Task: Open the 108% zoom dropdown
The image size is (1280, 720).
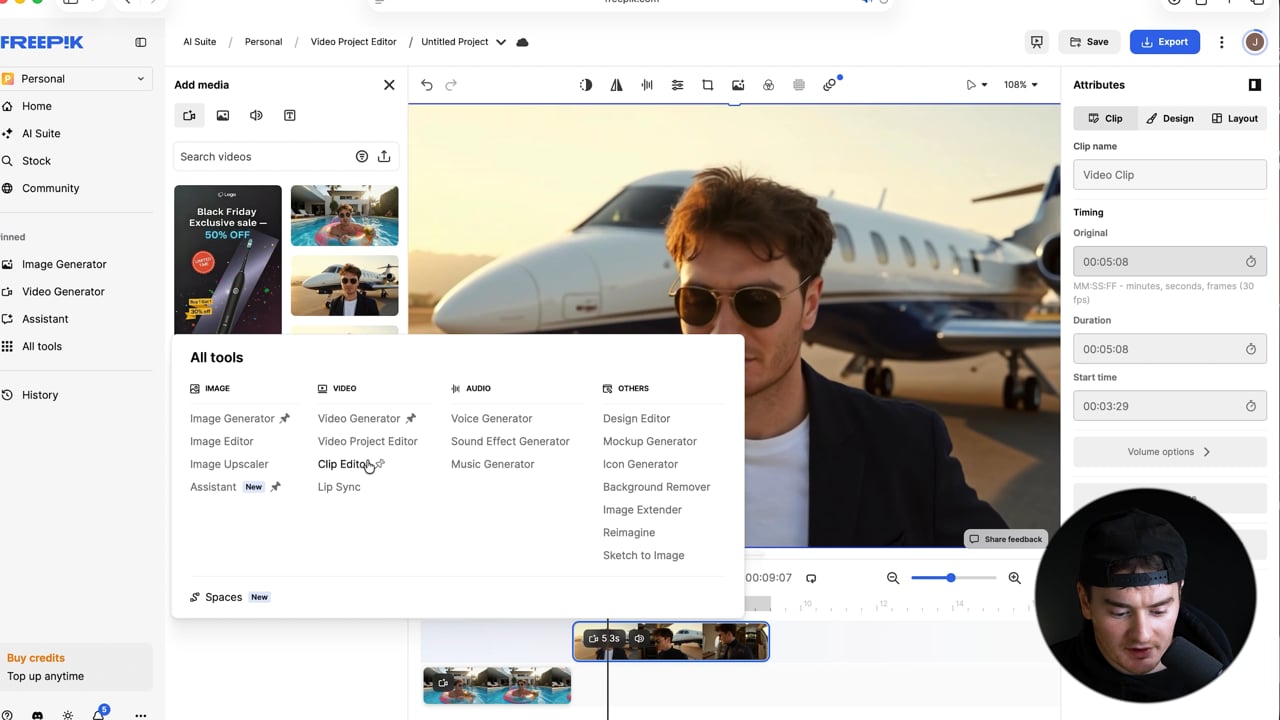Action: click(1021, 85)
